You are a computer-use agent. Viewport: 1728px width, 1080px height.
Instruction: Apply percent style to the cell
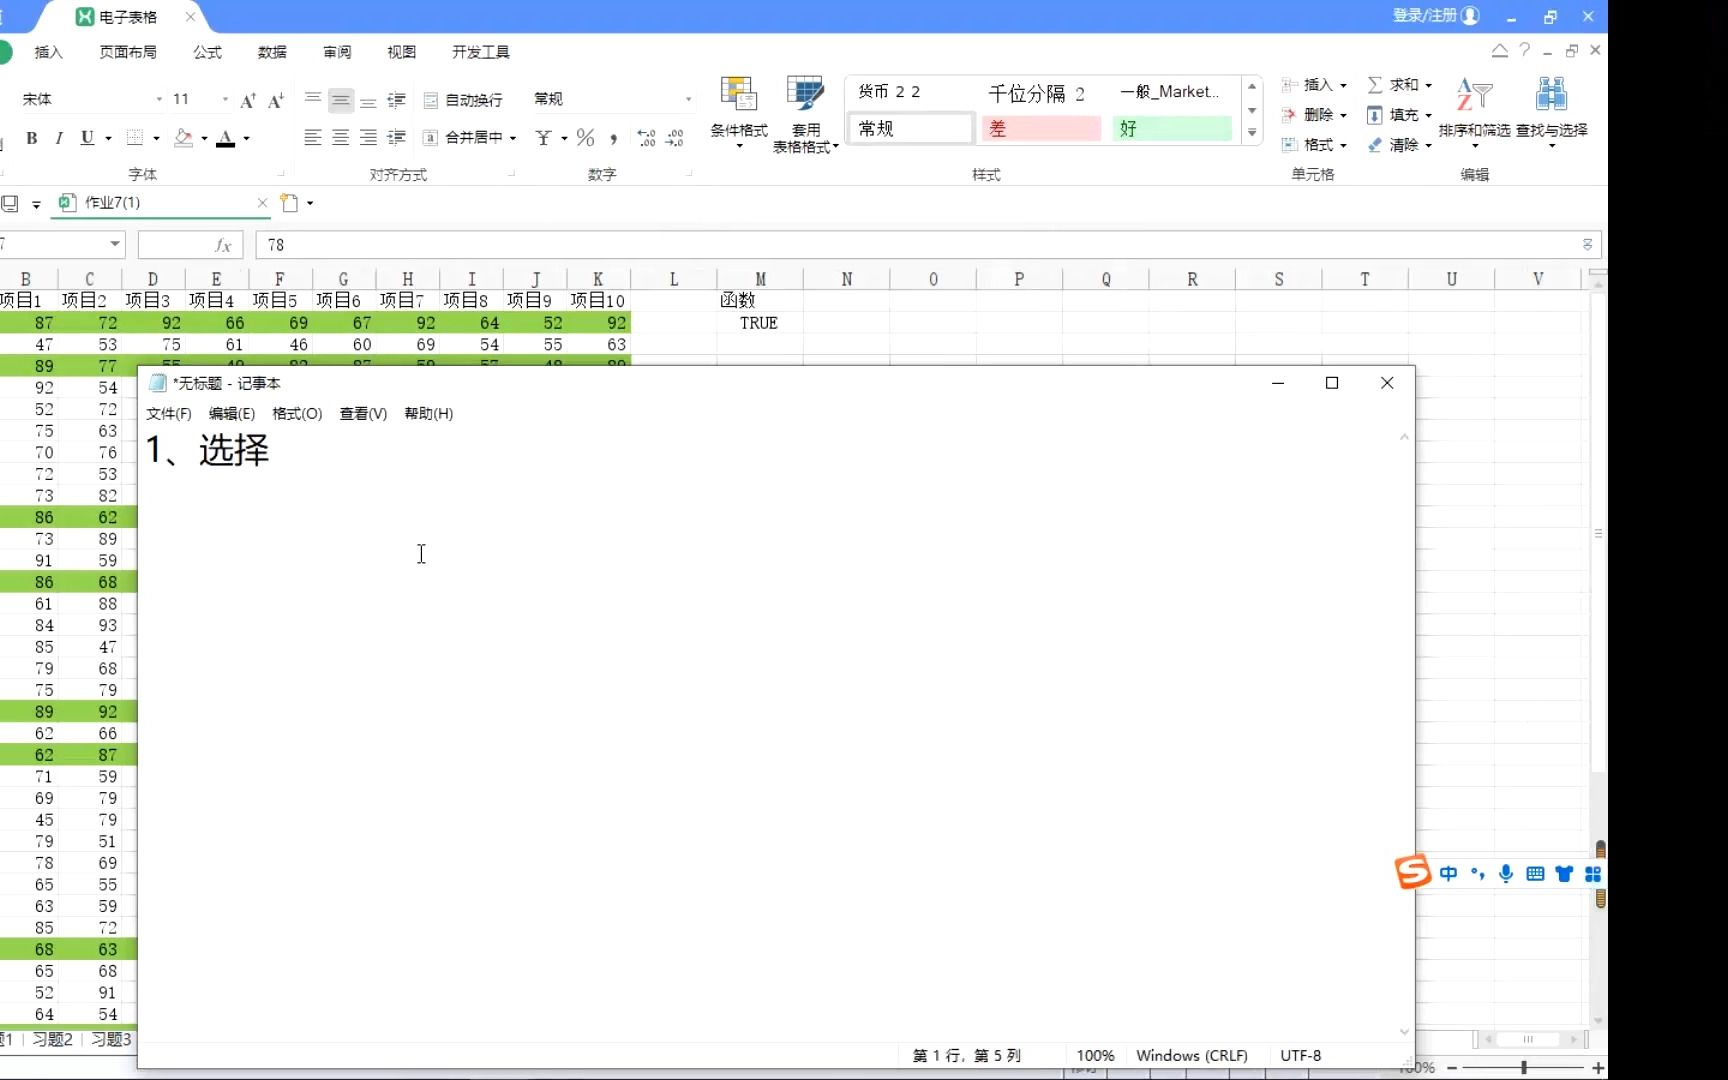[585, 137]
